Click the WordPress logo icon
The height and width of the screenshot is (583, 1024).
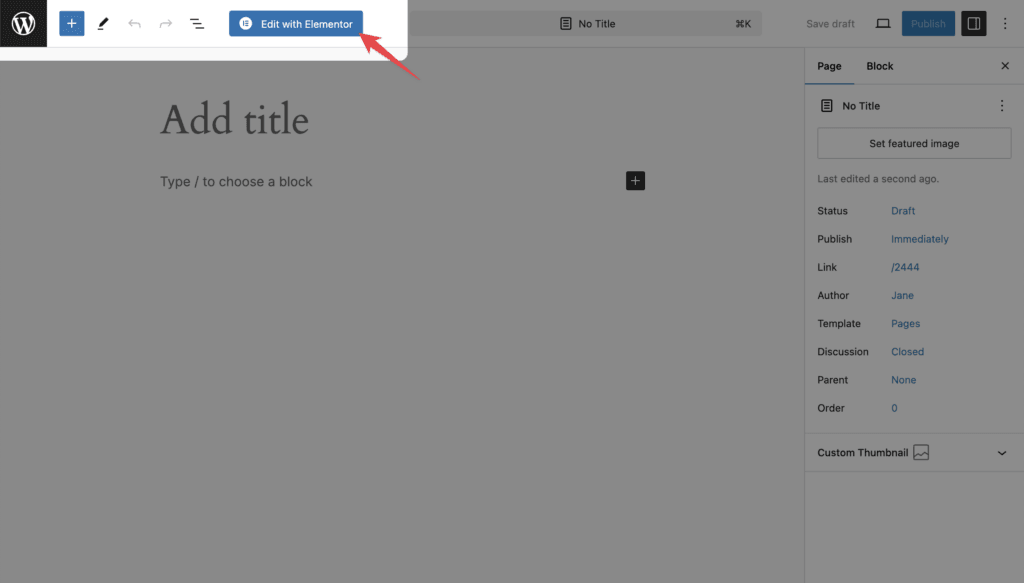[x=24, y=24]
